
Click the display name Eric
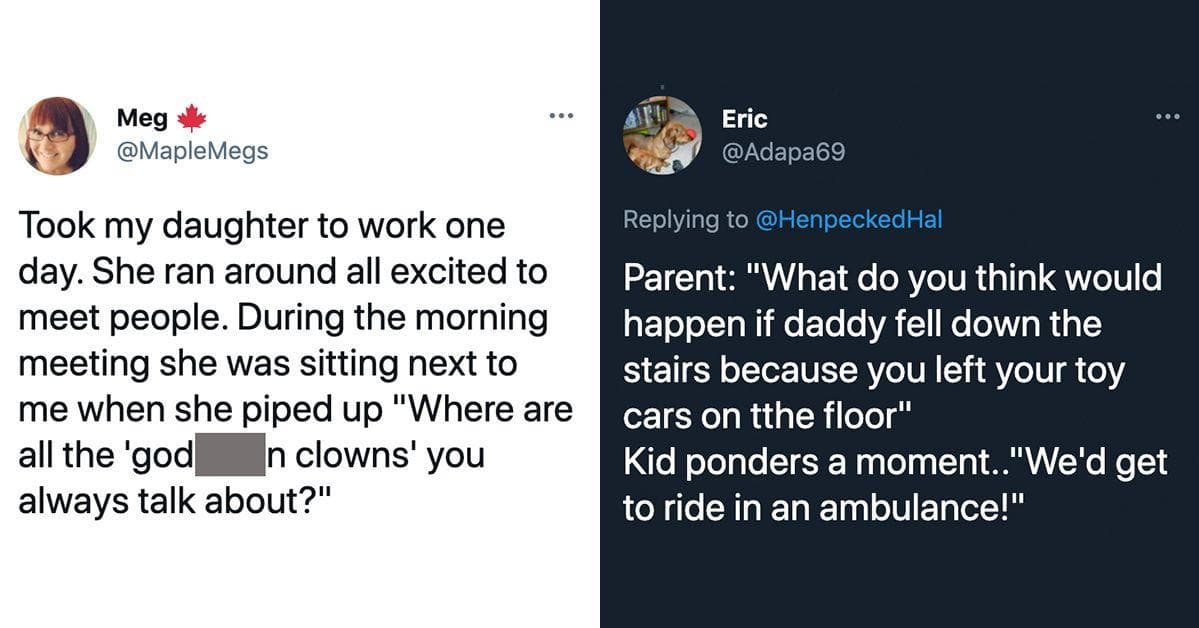tap(744, 119)
